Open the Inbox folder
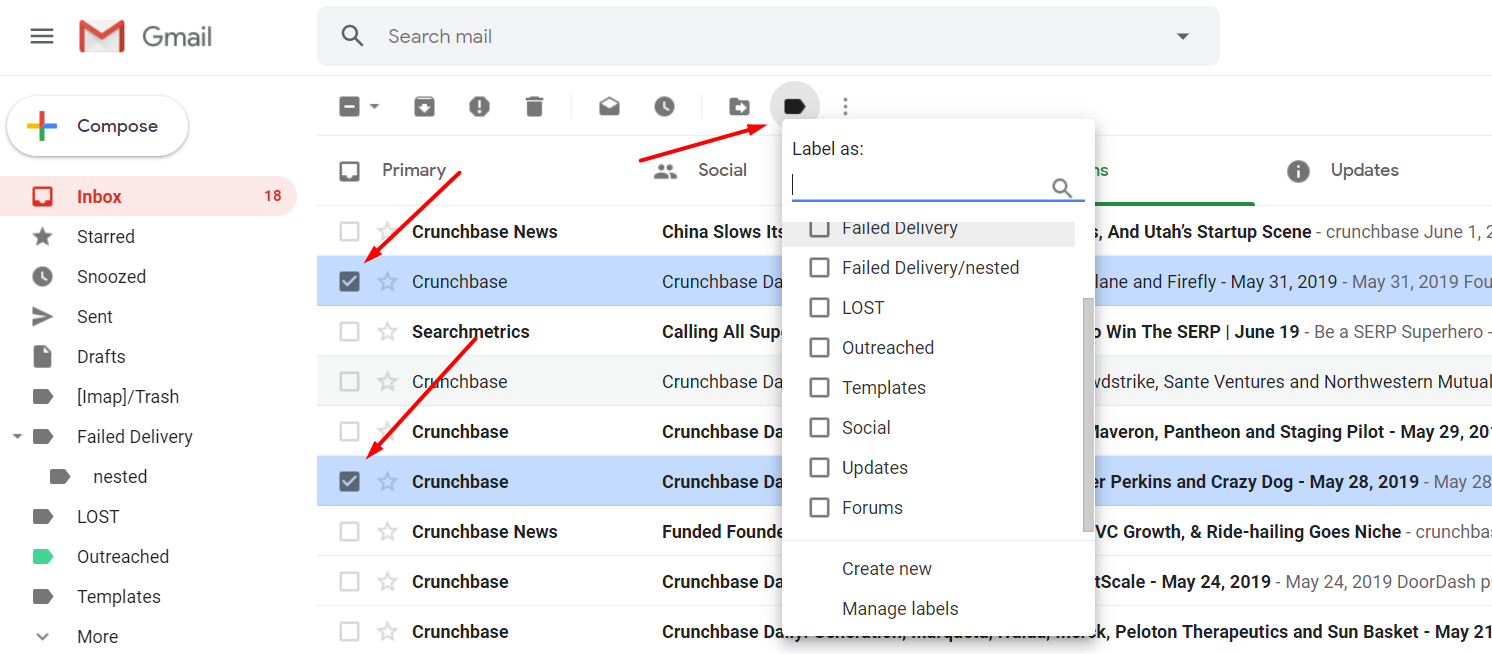Image resolution: width=1492 pixels, height=654 pixels. click(148, 197)
